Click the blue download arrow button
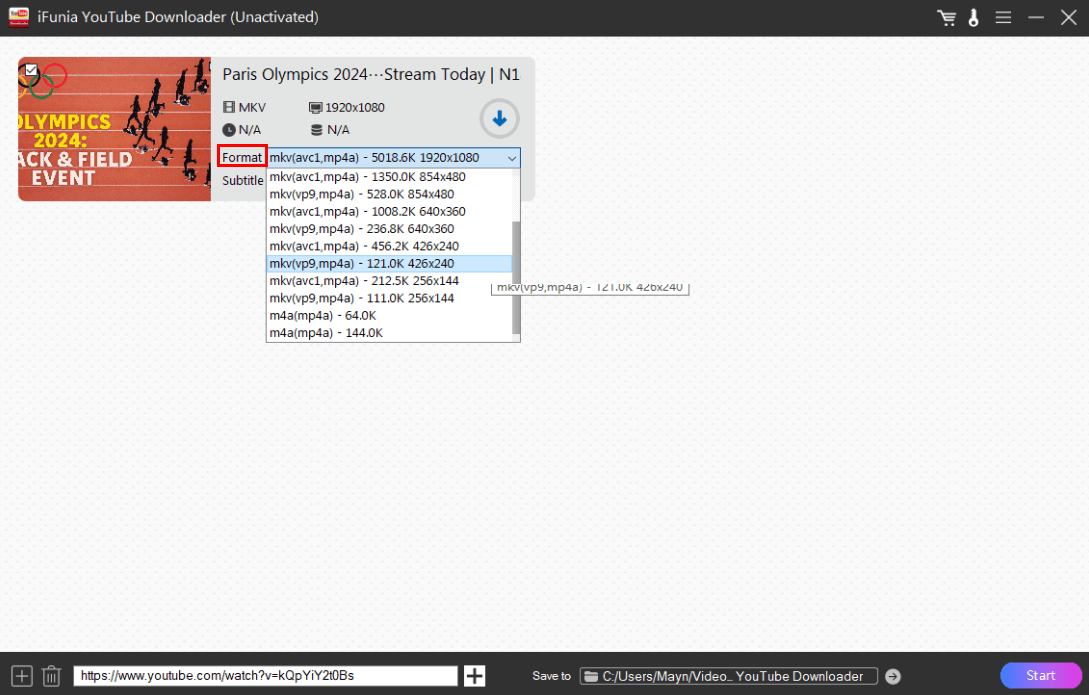 pos(500,119)
